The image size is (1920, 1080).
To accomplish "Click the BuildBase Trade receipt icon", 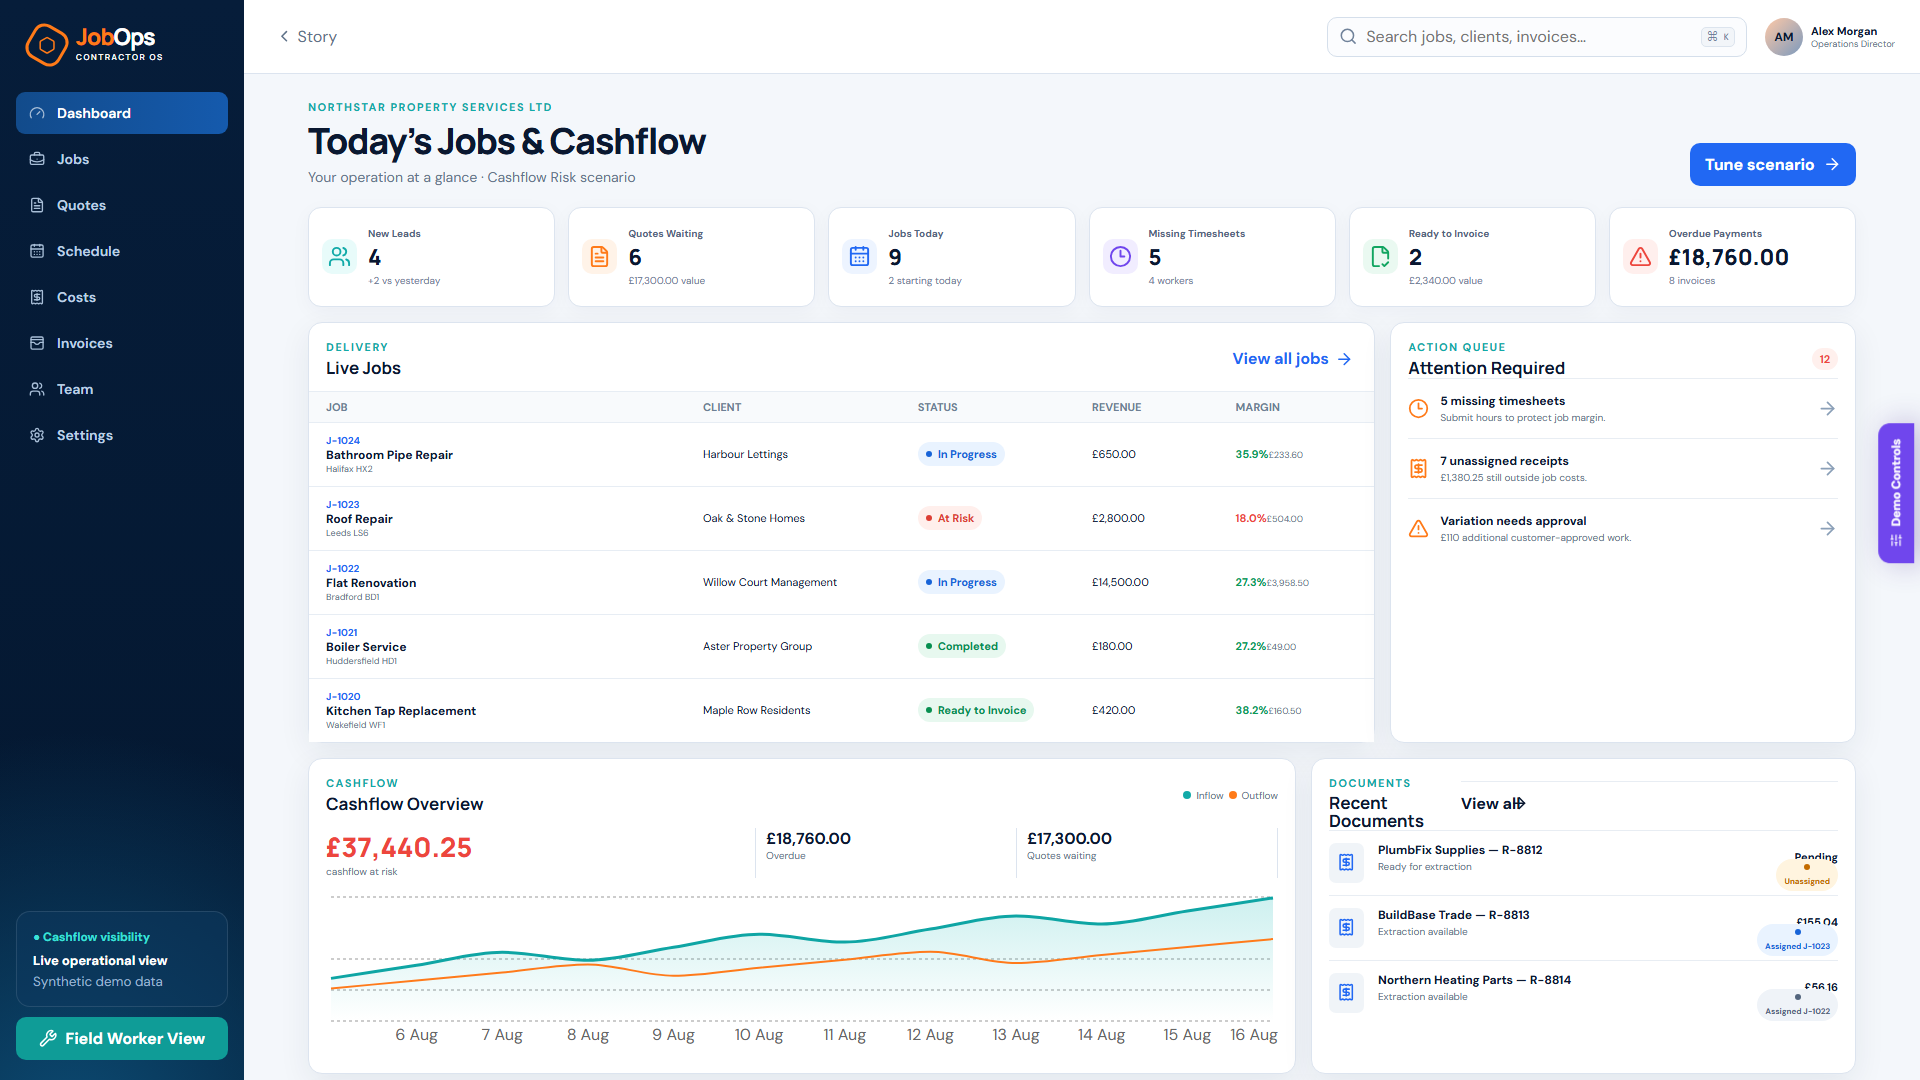I will point(1346,927).
